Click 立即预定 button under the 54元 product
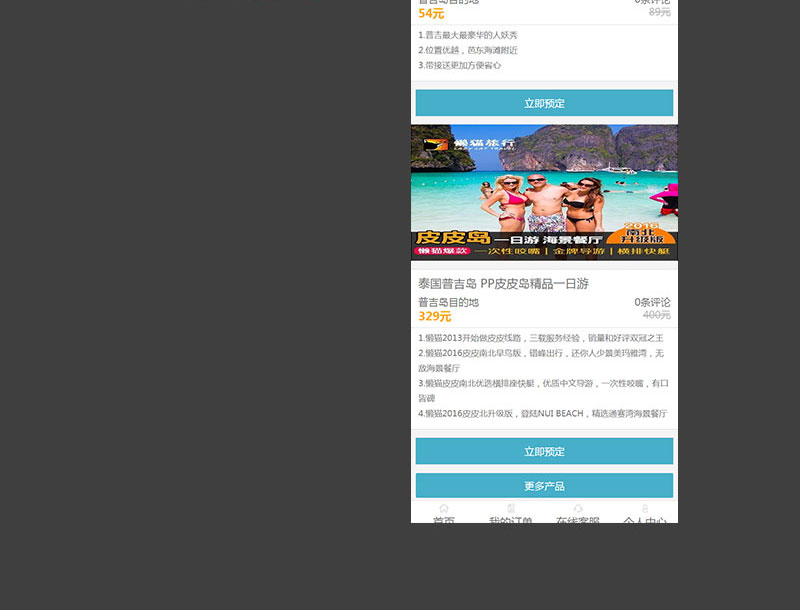This screenshot has width=800, height=610. pyautogui.click(x=544, y=103)
